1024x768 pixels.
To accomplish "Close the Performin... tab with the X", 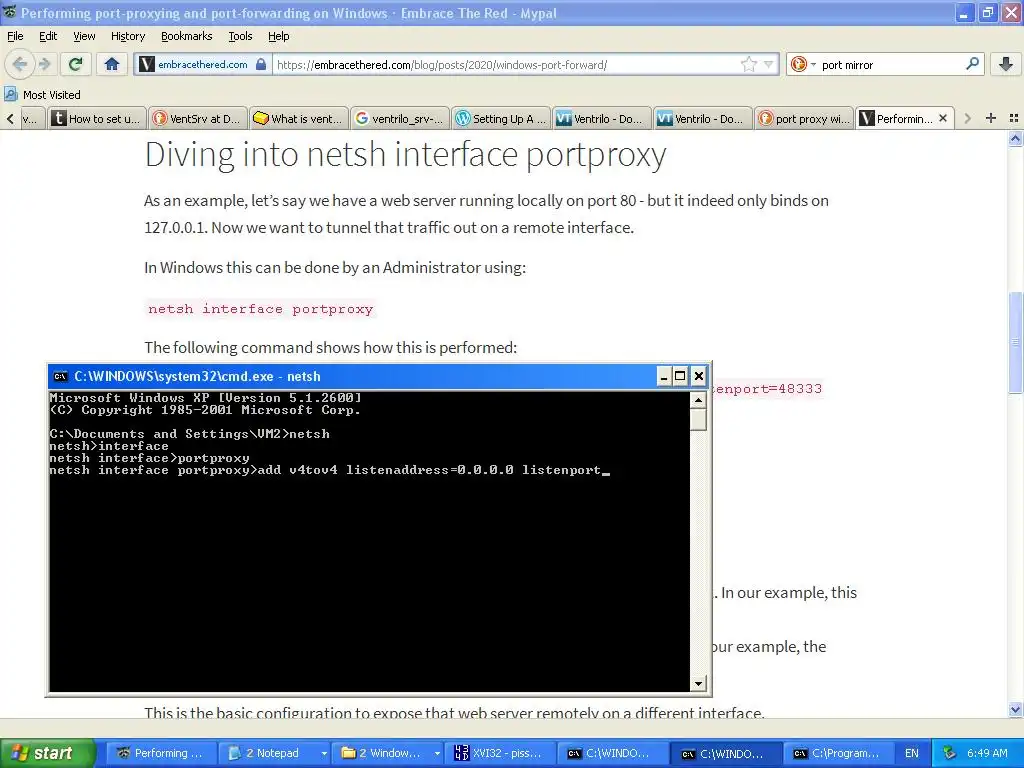I will coord(942,118).
